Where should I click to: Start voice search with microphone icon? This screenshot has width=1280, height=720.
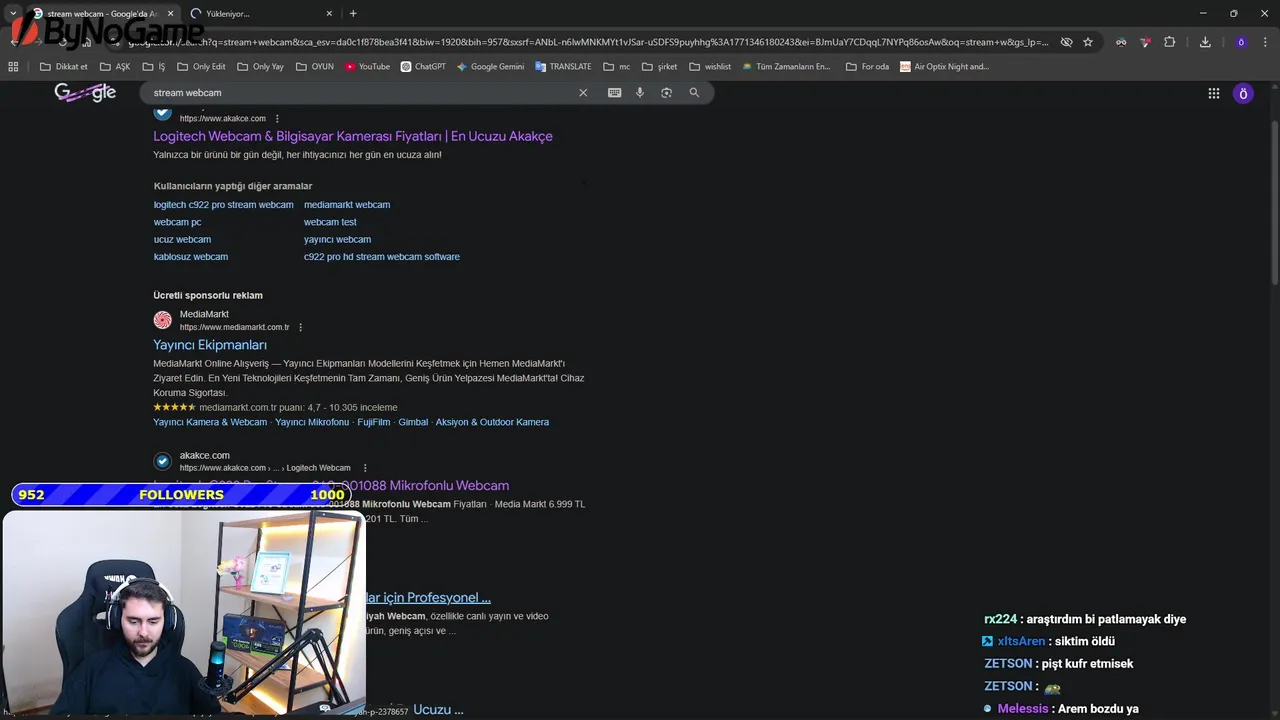pos(640,93)
